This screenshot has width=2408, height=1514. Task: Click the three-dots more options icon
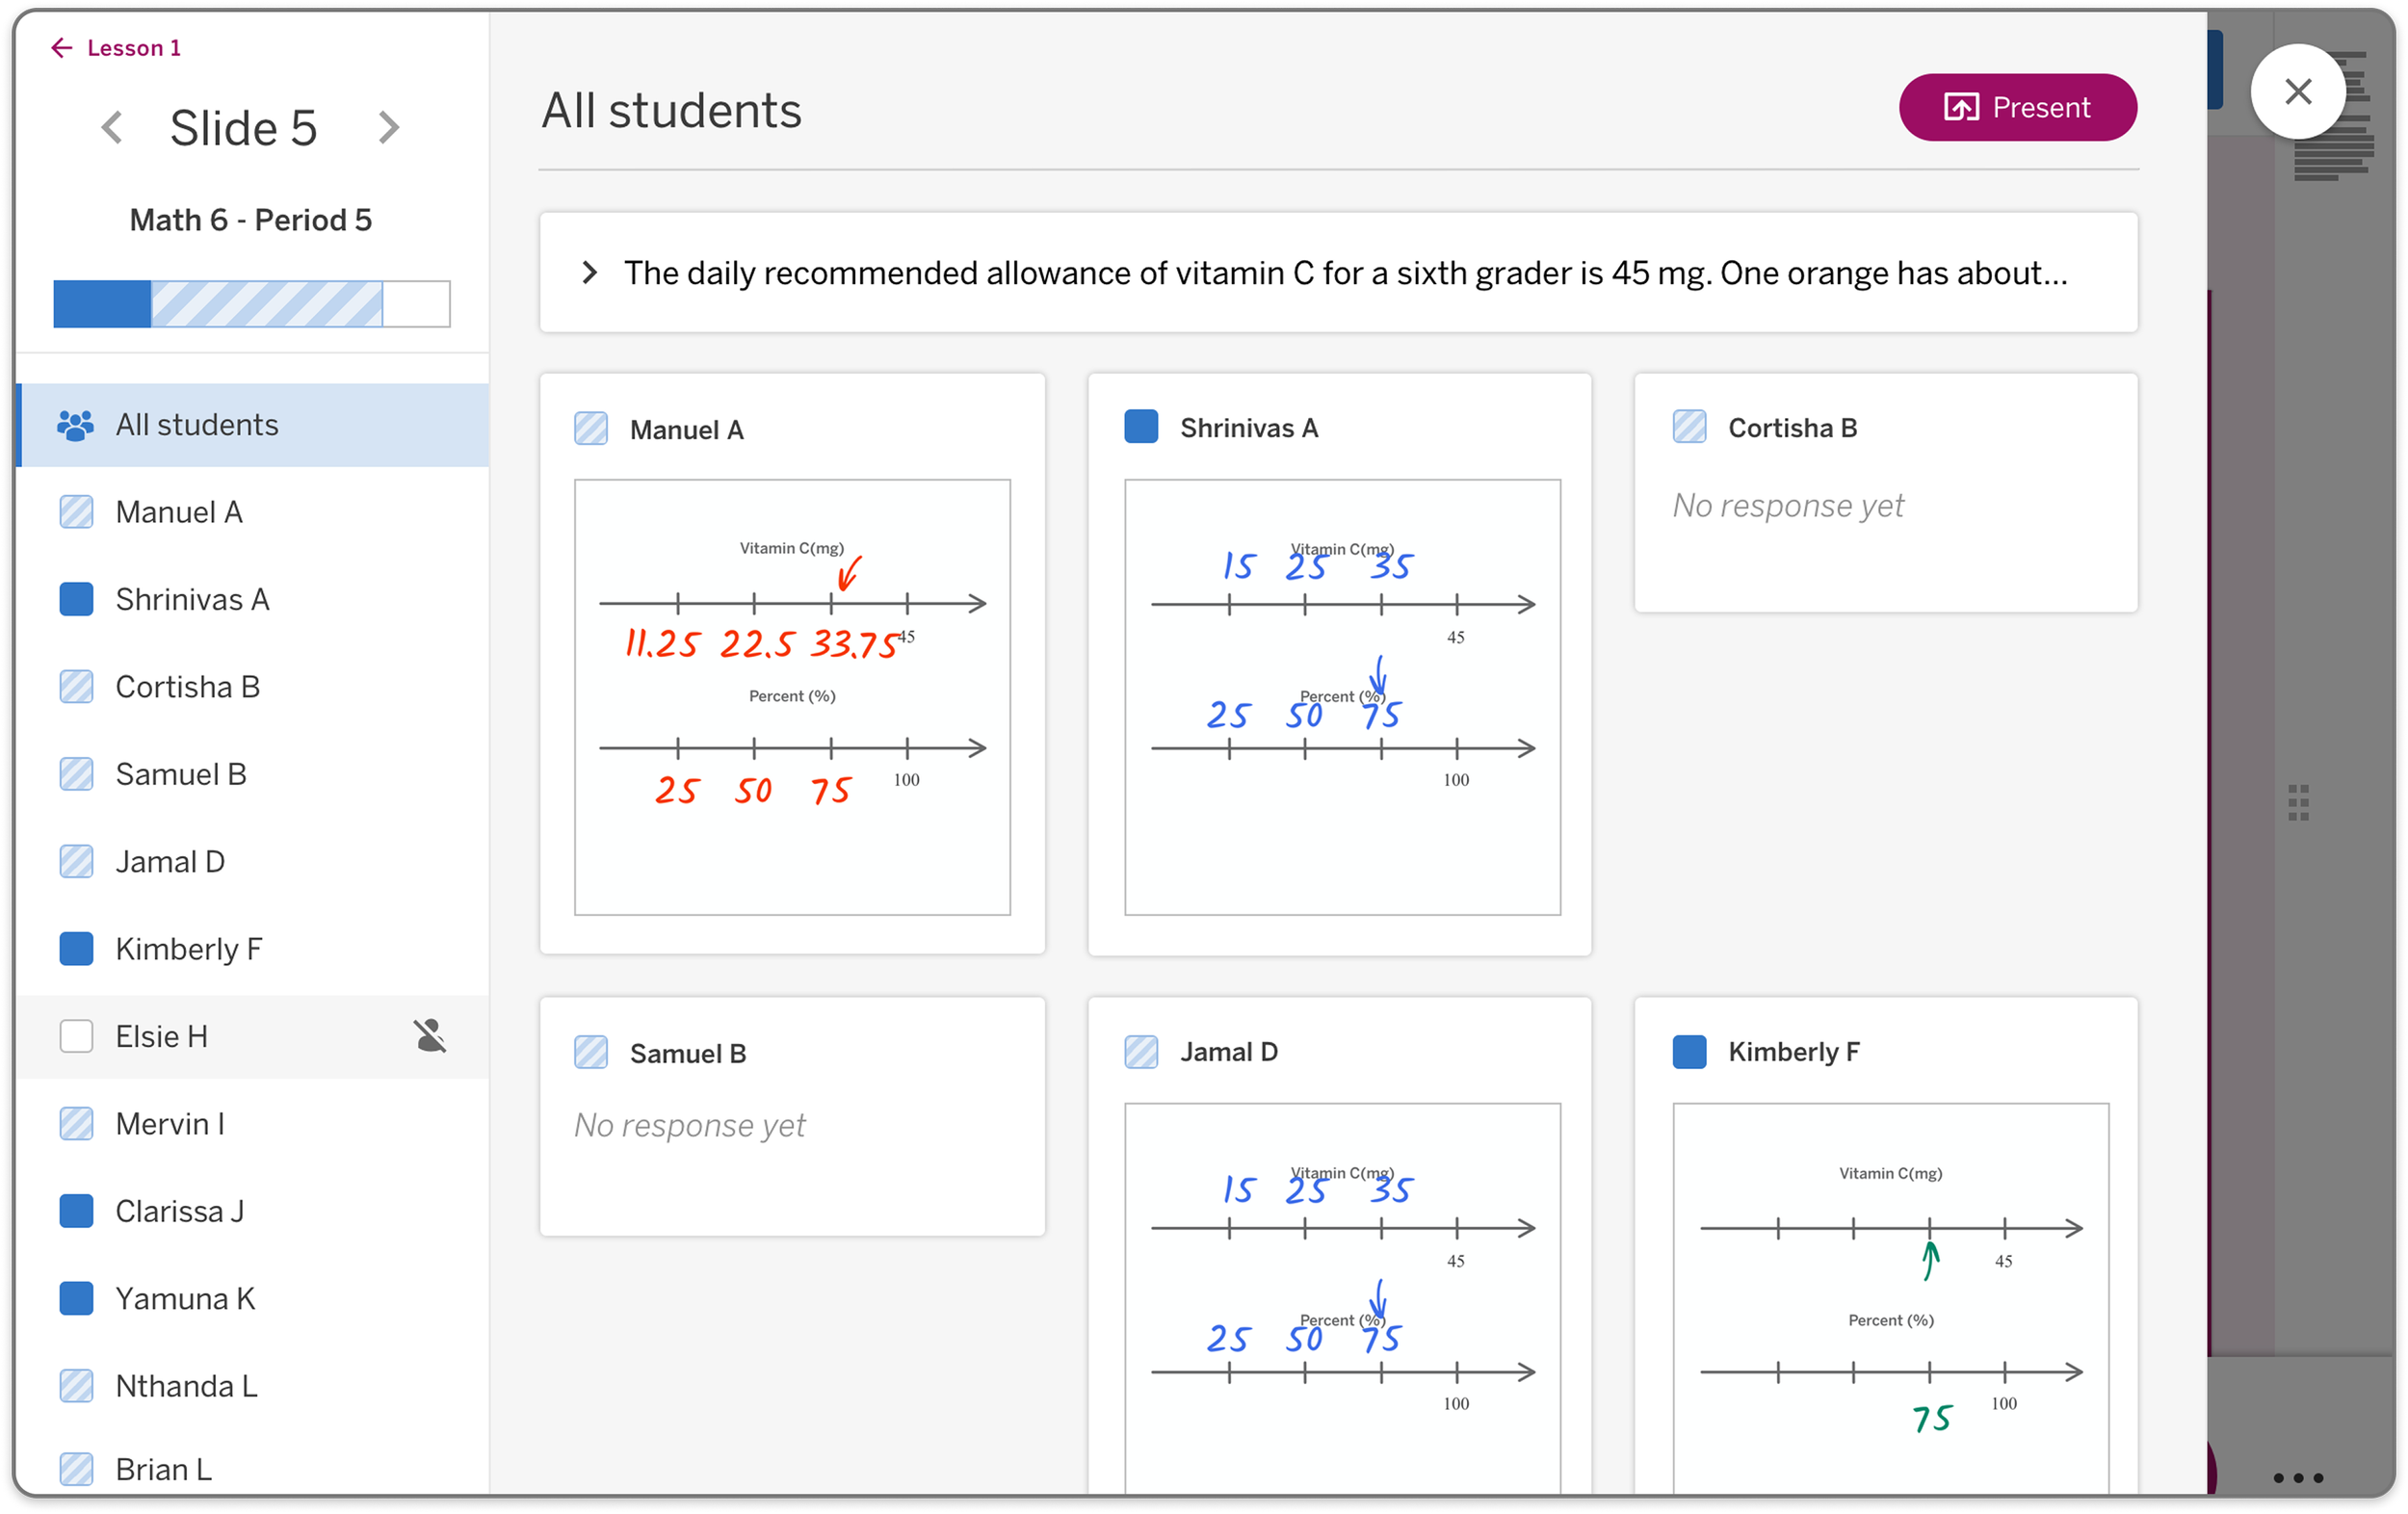[x=2298, y=1477]
